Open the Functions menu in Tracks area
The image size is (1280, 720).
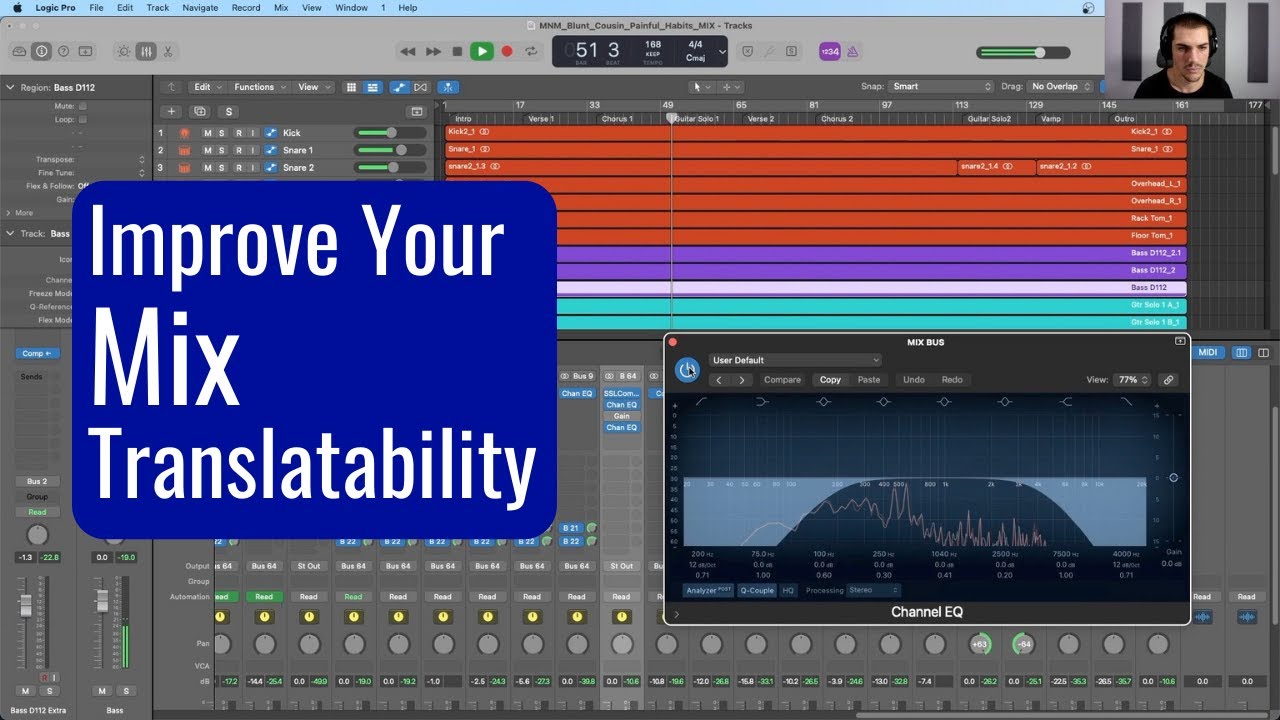[259, 87]
